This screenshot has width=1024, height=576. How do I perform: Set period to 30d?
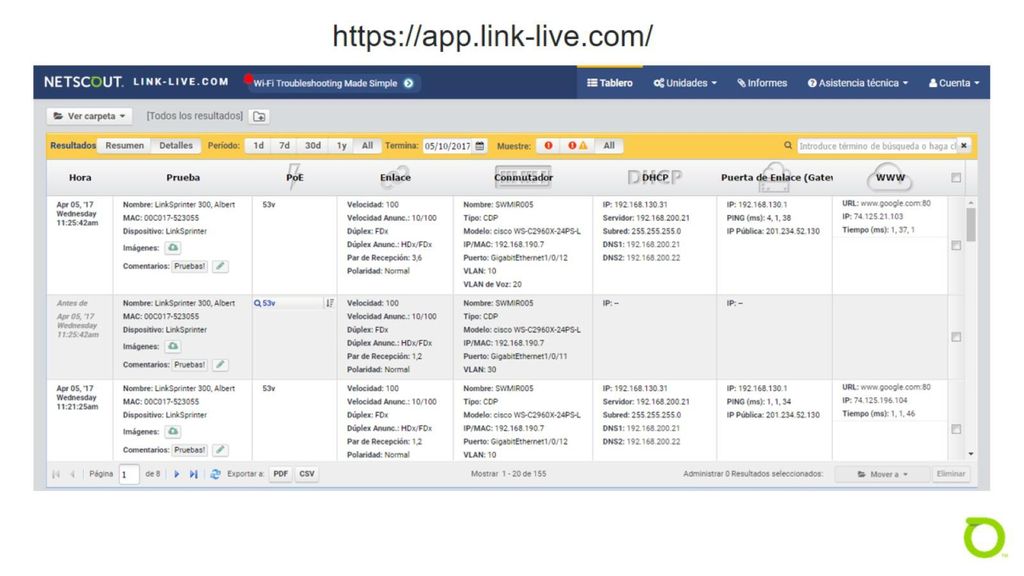pyautogui.click(x=313, y=146)
